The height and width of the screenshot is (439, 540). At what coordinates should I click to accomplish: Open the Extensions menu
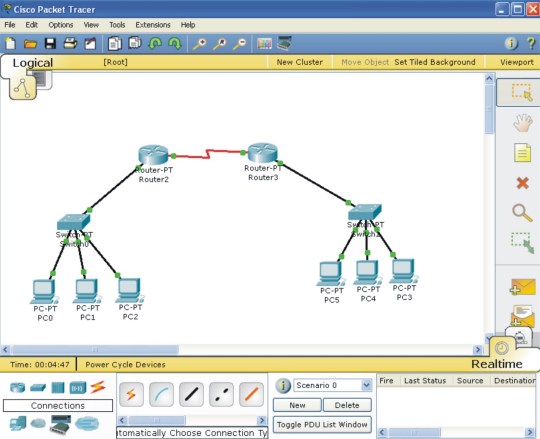[153, 25]
